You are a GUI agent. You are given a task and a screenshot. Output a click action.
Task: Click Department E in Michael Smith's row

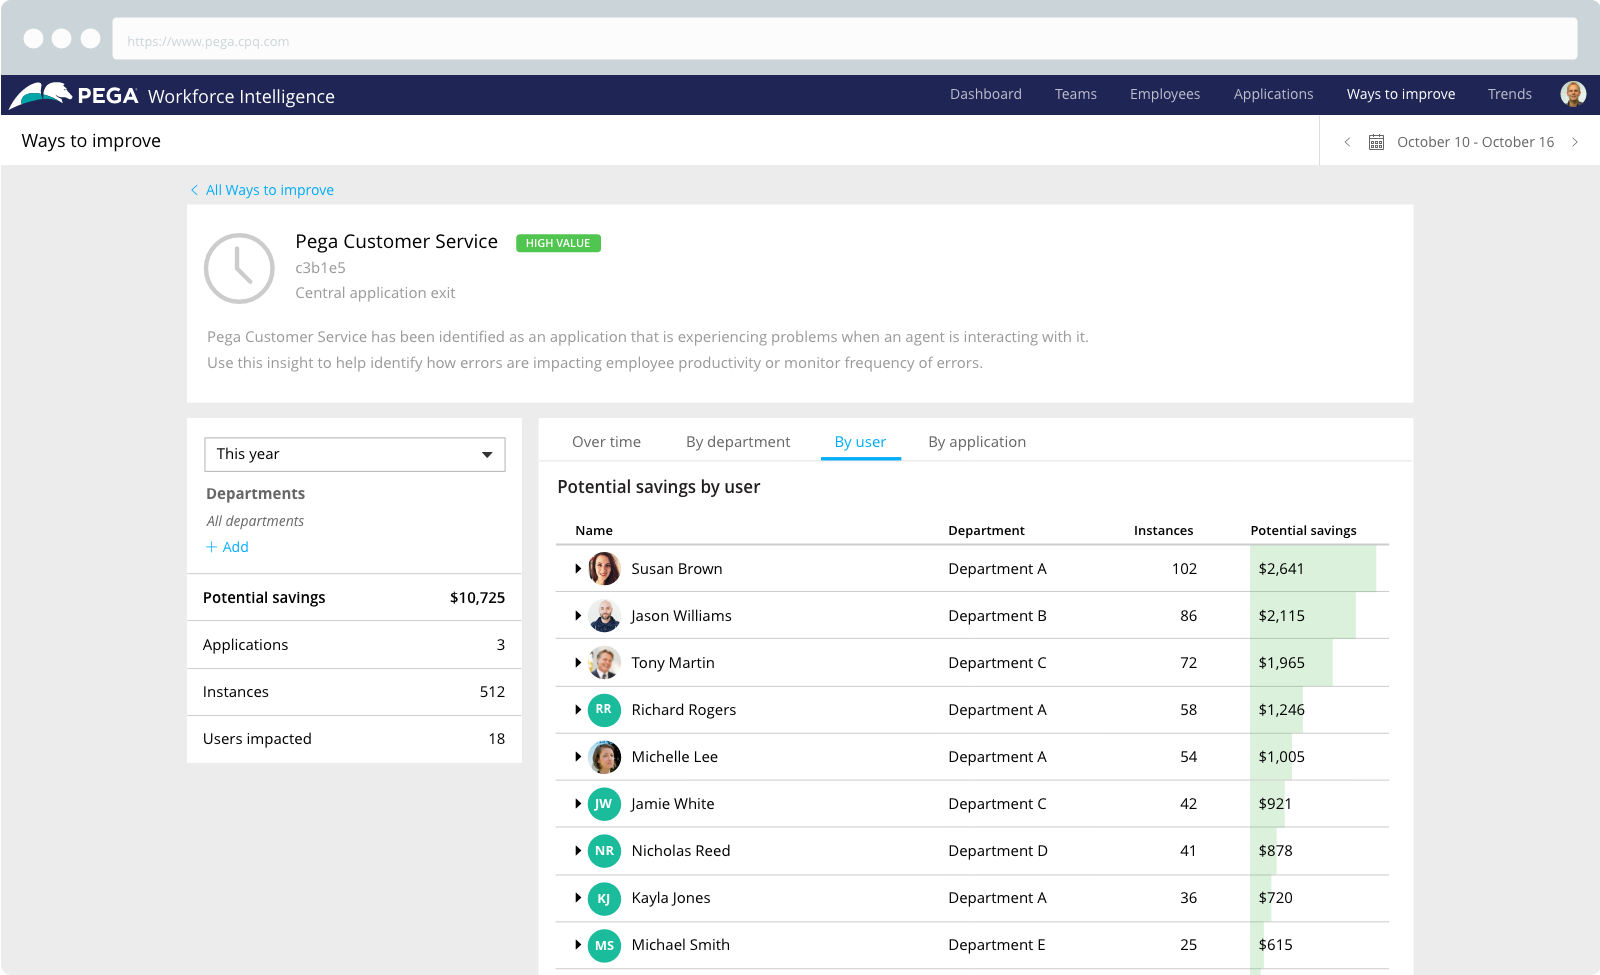pyautogui.click(x=997, y=945)
